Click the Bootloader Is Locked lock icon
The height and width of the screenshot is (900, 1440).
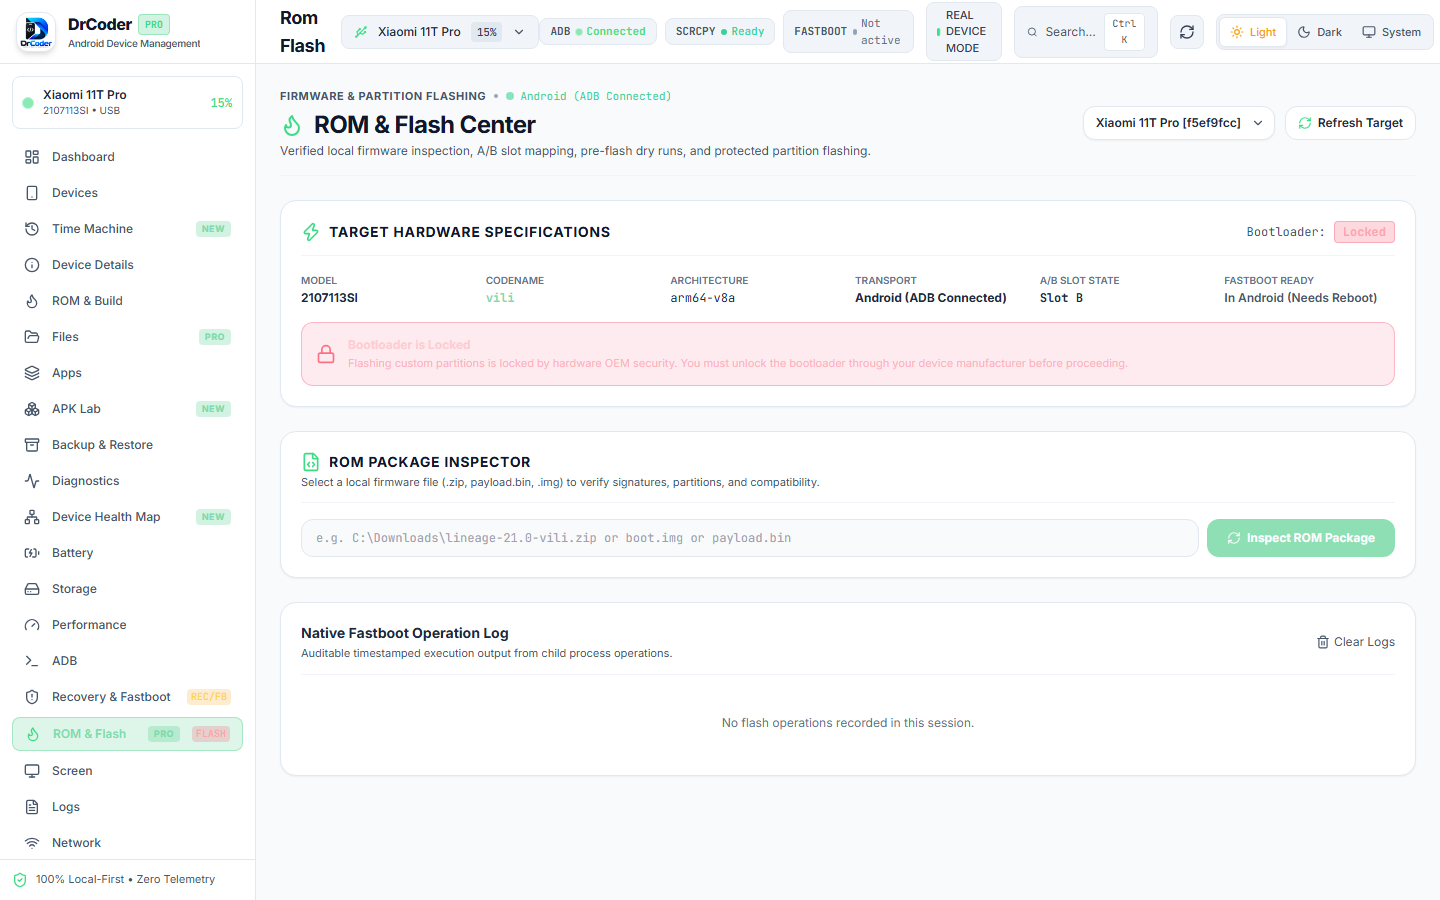326,354
